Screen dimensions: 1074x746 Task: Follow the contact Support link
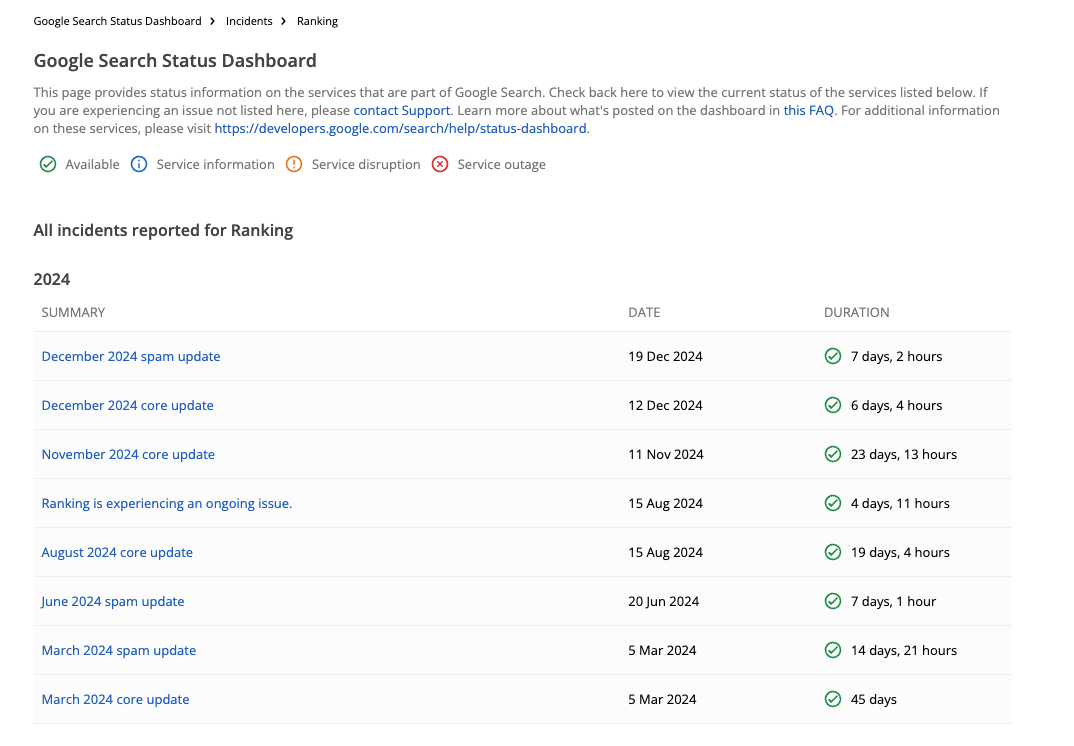click(x=402, y=110)
